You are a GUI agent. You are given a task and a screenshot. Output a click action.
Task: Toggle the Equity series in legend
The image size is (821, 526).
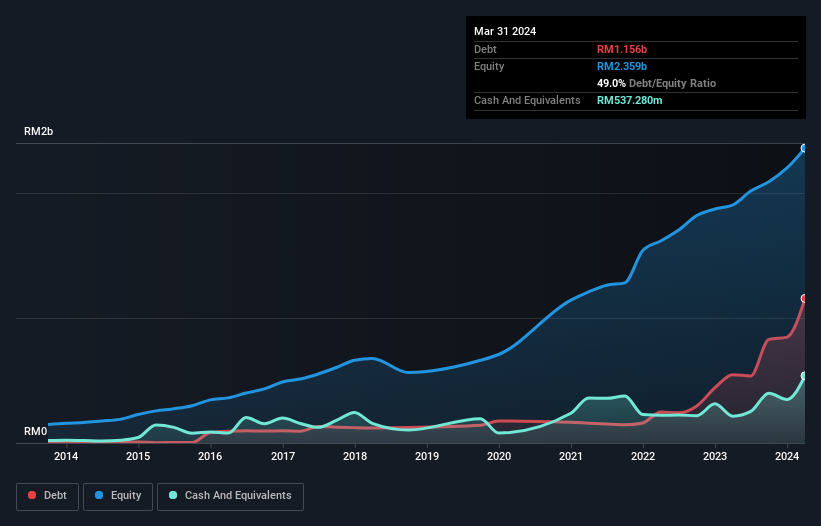(x=118, y=496)
